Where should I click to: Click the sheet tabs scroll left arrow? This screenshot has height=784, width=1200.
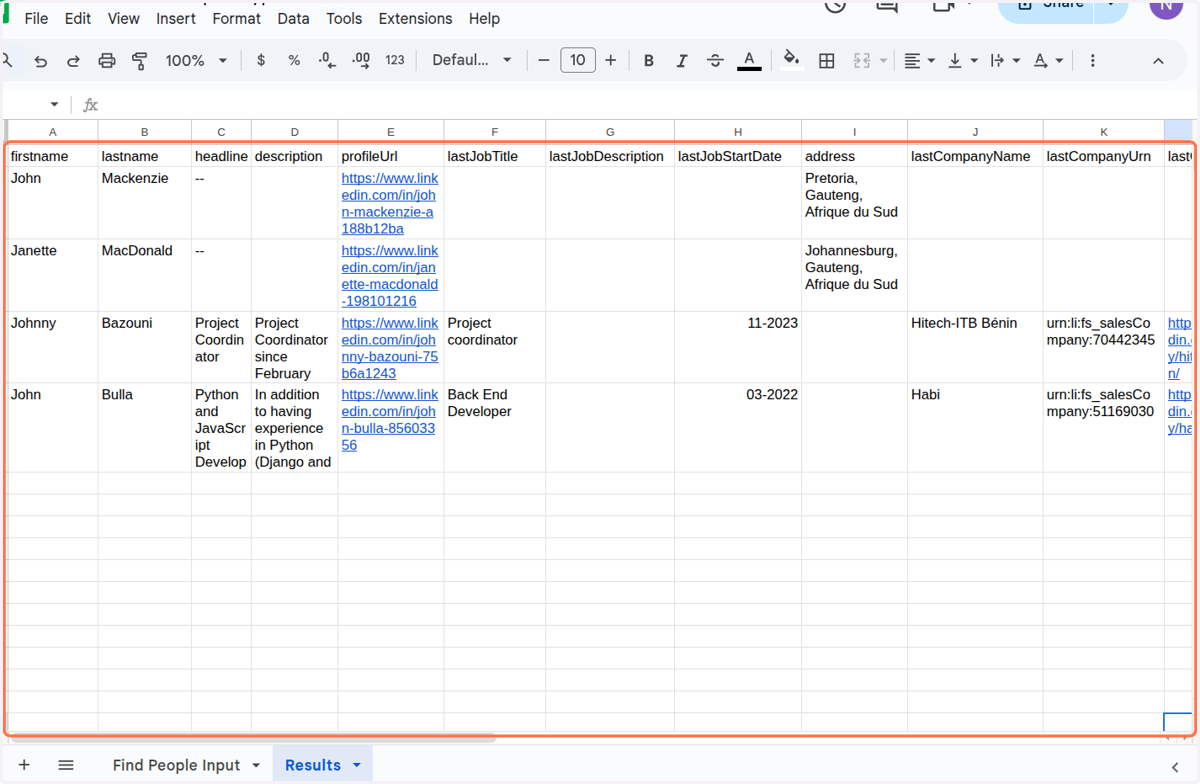tap(1175, 767)
